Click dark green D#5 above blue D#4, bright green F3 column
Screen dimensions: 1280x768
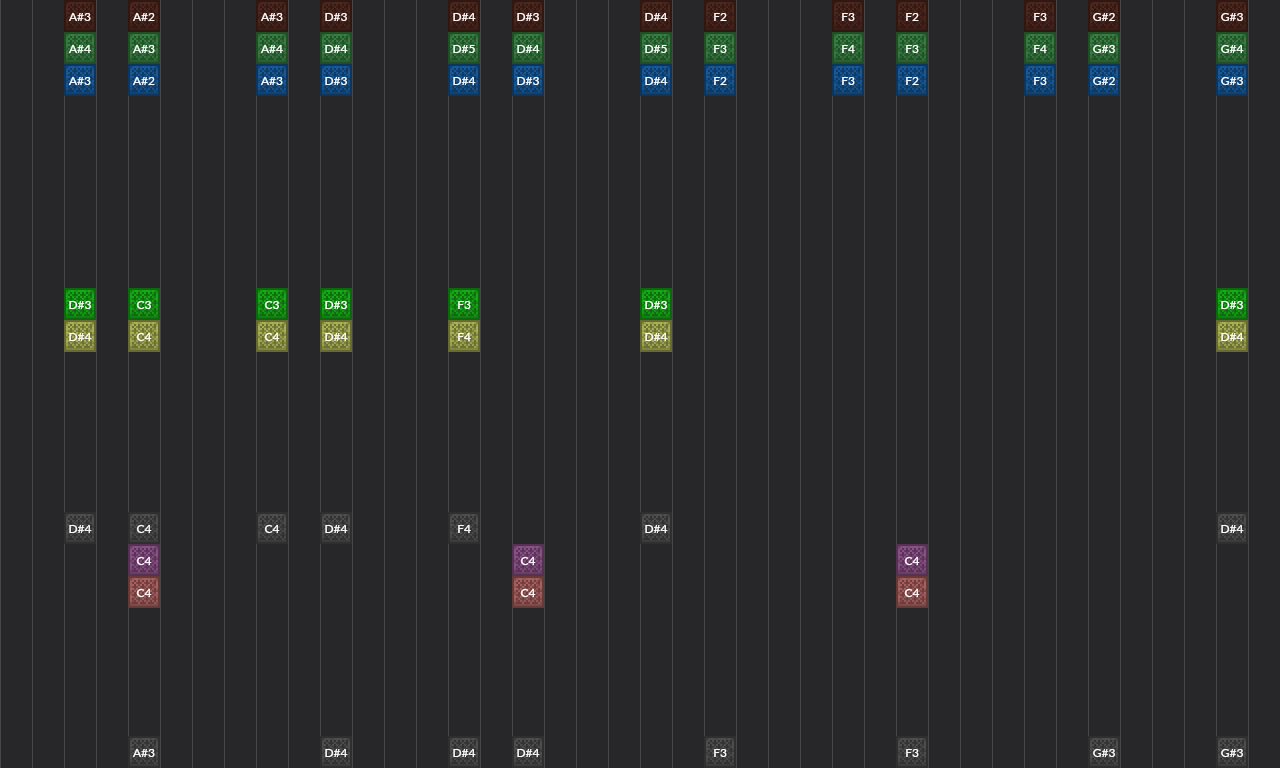click(464, 49)
